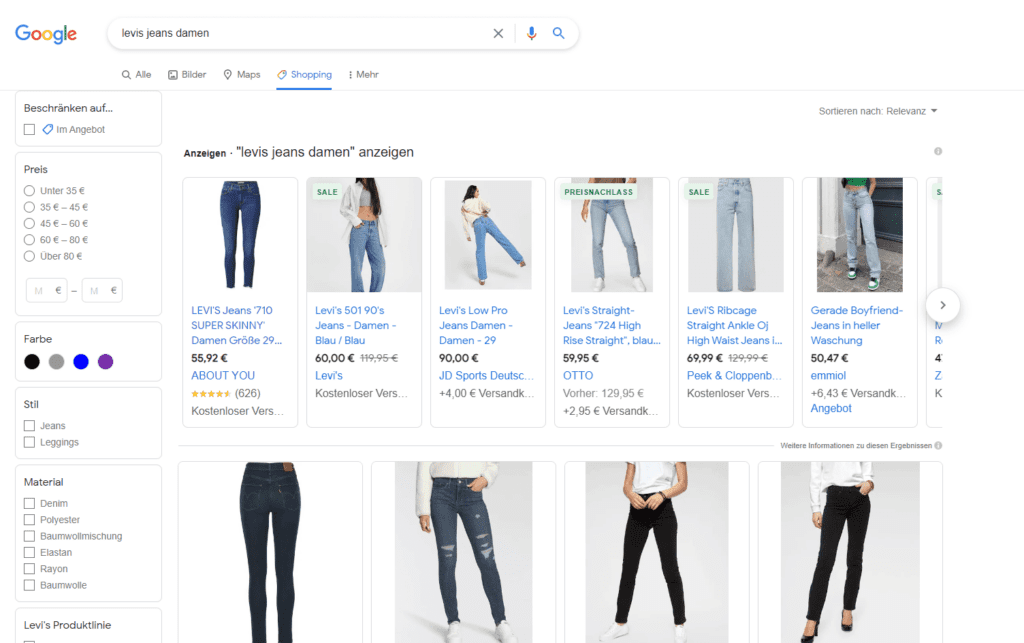Open 'Levi's Straight-Jeans 724 High Rise' link

point(612,325)
